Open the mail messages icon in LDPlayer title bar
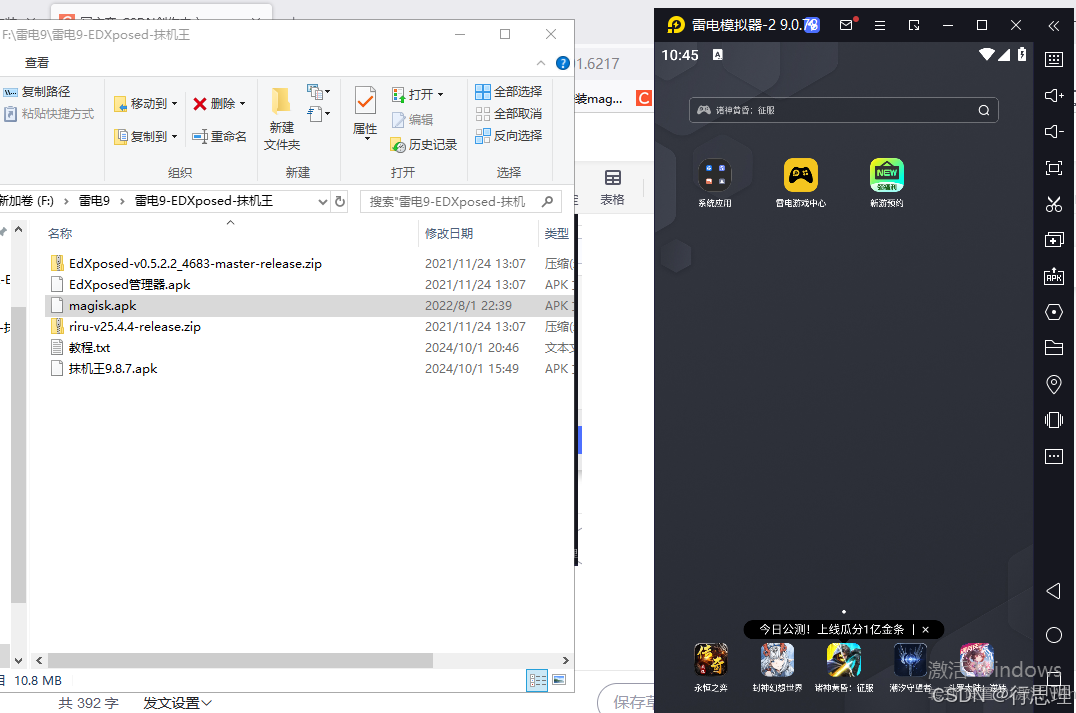Viewport: 1076px width, 713px height. (846, 25)
